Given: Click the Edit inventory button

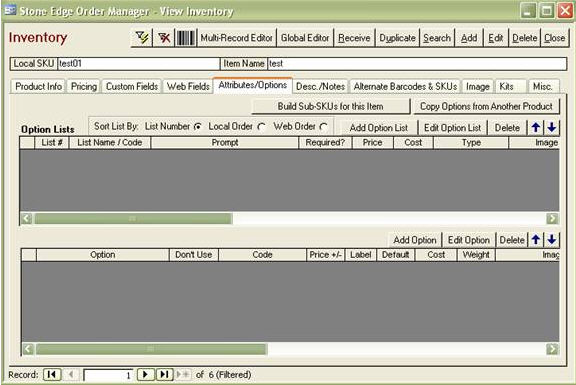Looking at the screenshot, I should point(496,38).
